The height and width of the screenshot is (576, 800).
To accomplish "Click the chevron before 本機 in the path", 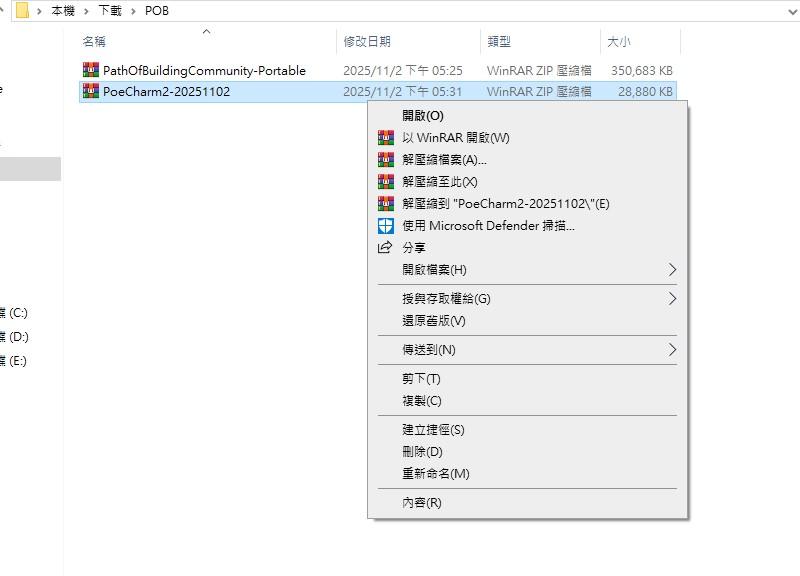I will 39,11.
